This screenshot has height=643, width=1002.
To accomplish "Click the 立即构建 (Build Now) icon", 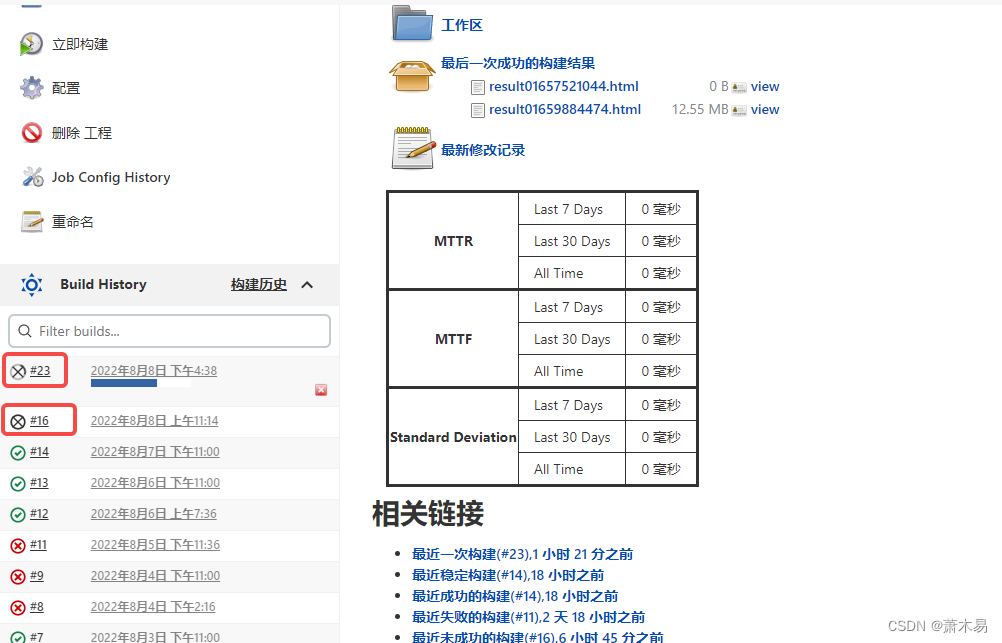I will [30, 43].
